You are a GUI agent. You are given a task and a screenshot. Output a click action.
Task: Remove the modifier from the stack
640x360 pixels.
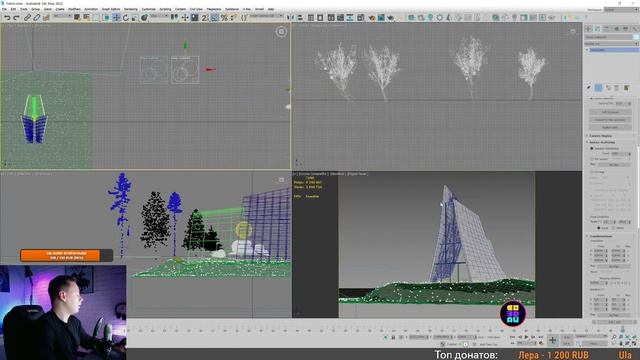point(617,88)
